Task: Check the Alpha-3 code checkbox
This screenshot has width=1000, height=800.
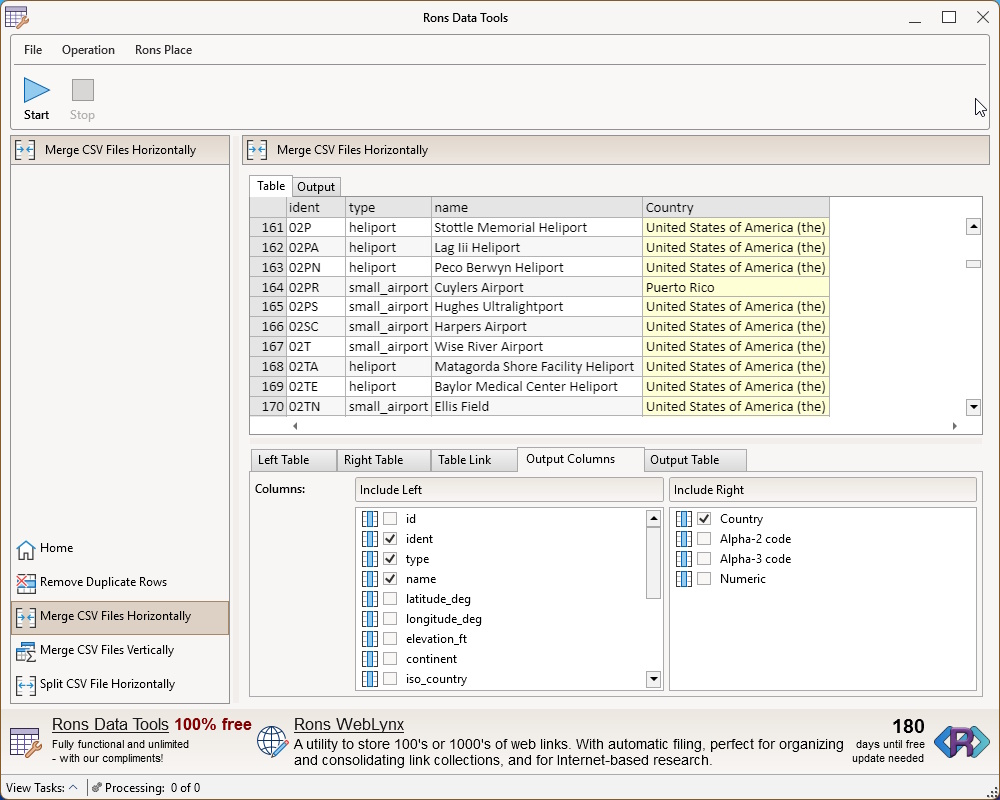Action: (x=704, y=559)
